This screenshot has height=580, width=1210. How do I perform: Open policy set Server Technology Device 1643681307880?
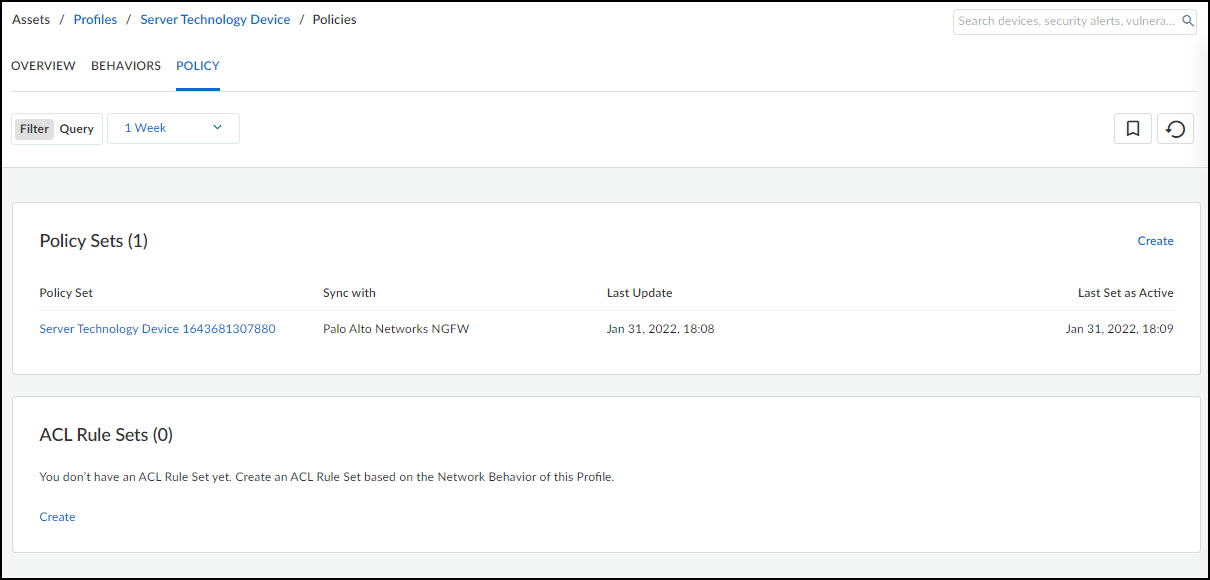(157, 329)
